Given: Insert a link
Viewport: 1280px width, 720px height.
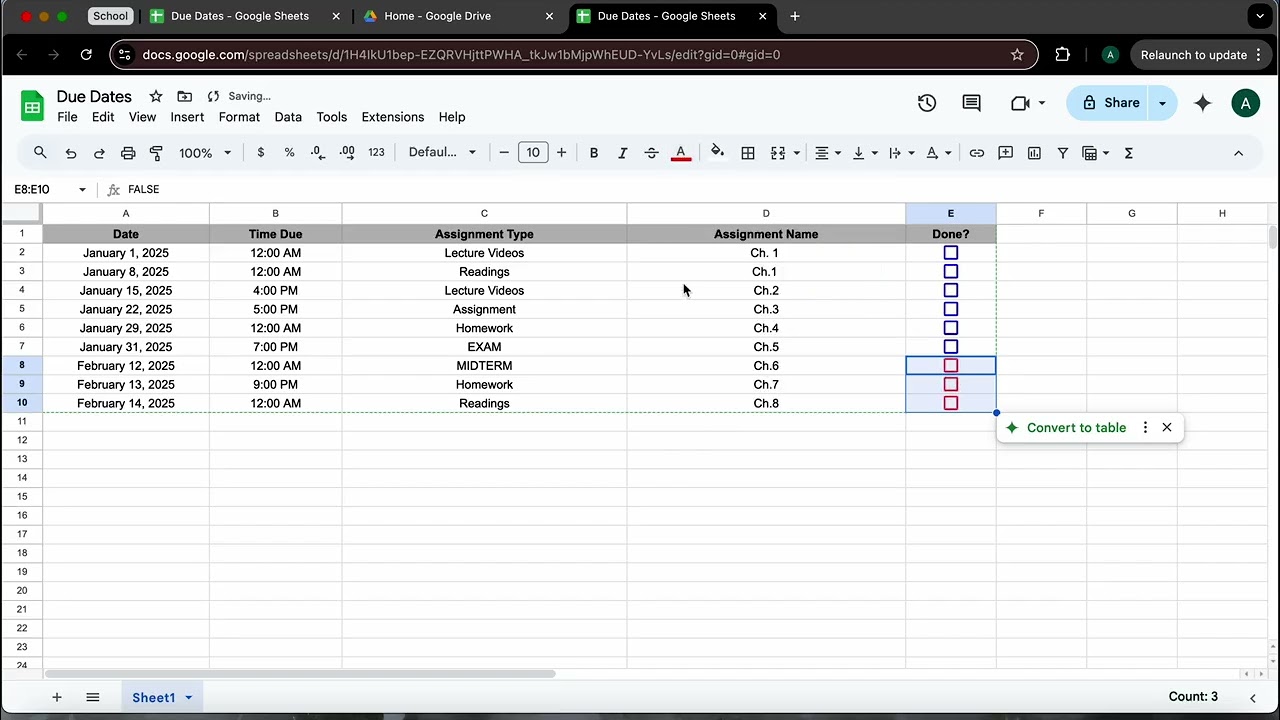Looking at the screenshot, I should (x=977, y=153).
